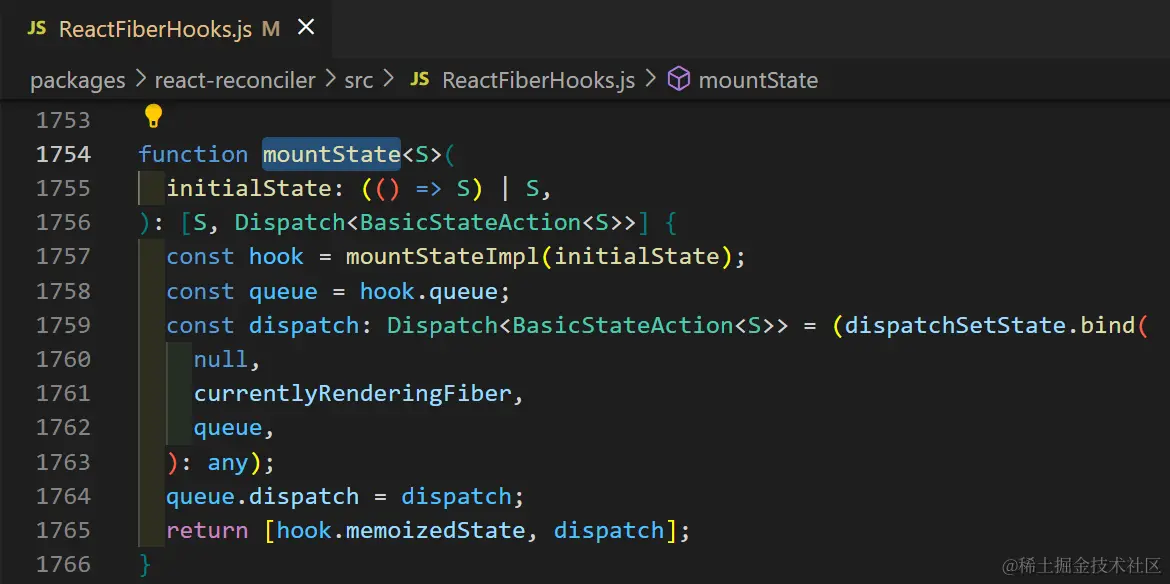Click any type on line 1763
Viewport: 1170px width, 584px height.
[x=228, y=463]
